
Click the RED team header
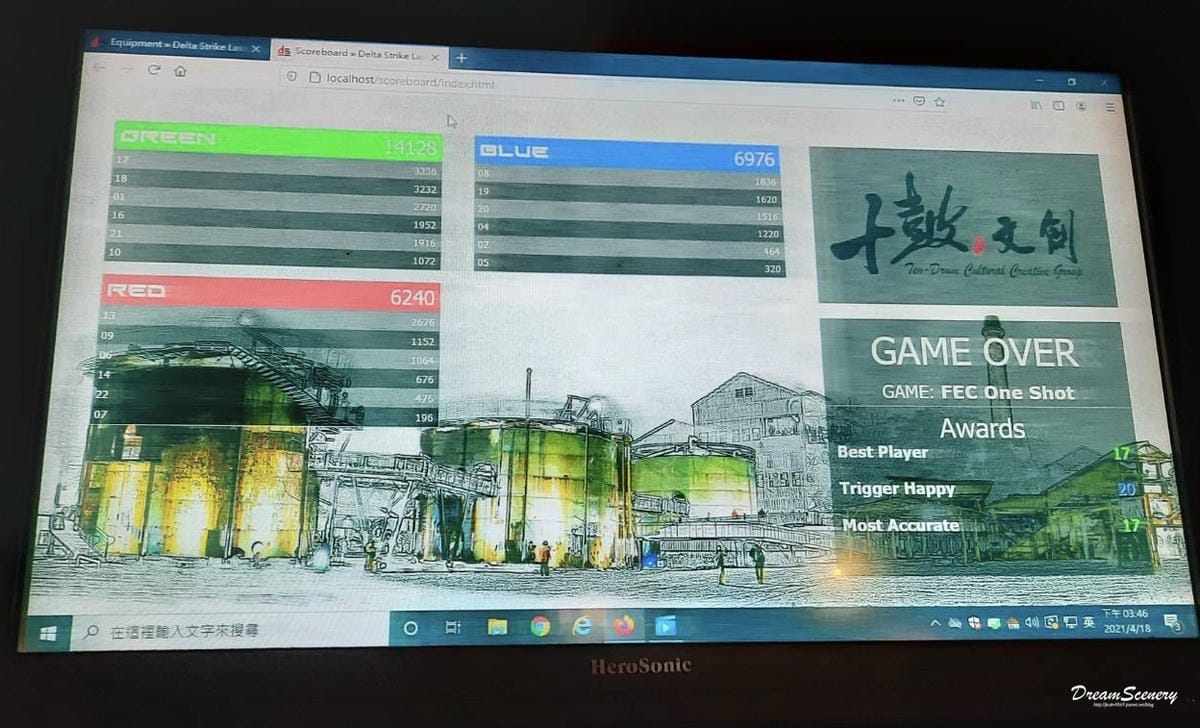(x=270, y=293)
